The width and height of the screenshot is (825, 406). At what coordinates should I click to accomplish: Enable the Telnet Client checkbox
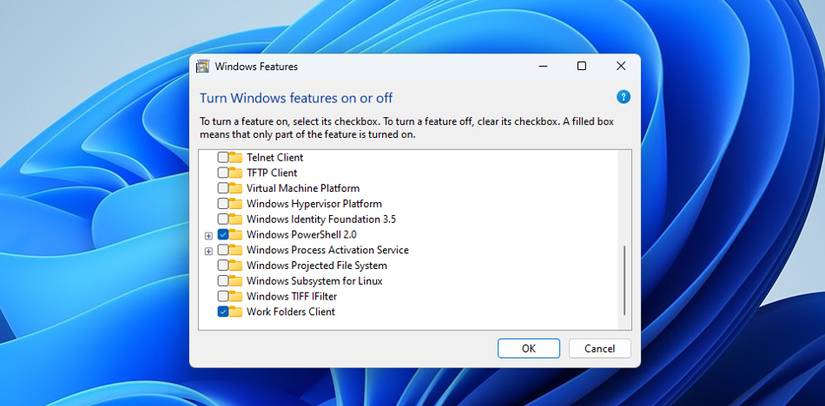[223, 157]
